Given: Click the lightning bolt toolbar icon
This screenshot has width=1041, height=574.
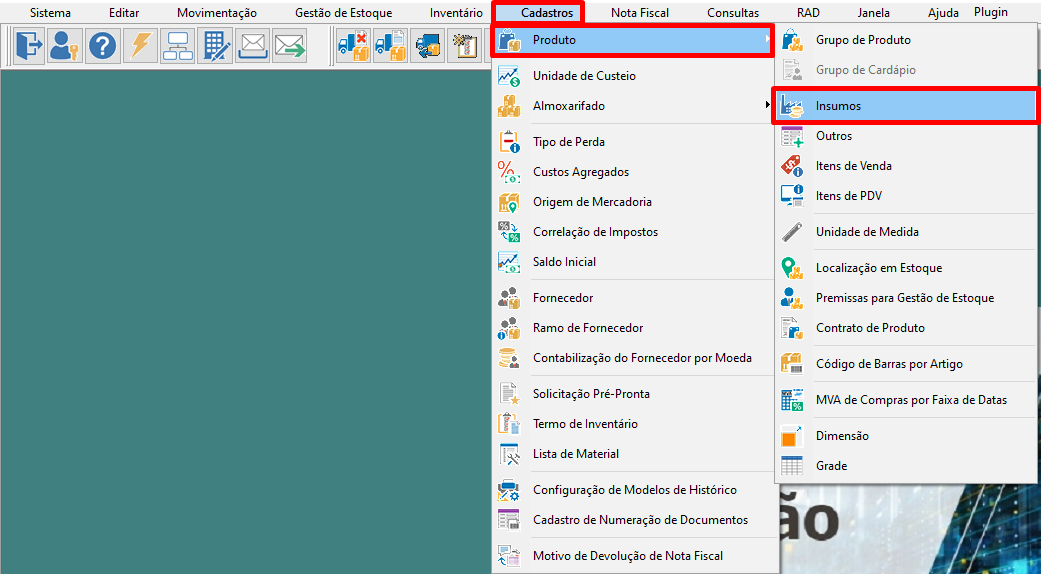Looking at the screenshot, I should (140, 46).
